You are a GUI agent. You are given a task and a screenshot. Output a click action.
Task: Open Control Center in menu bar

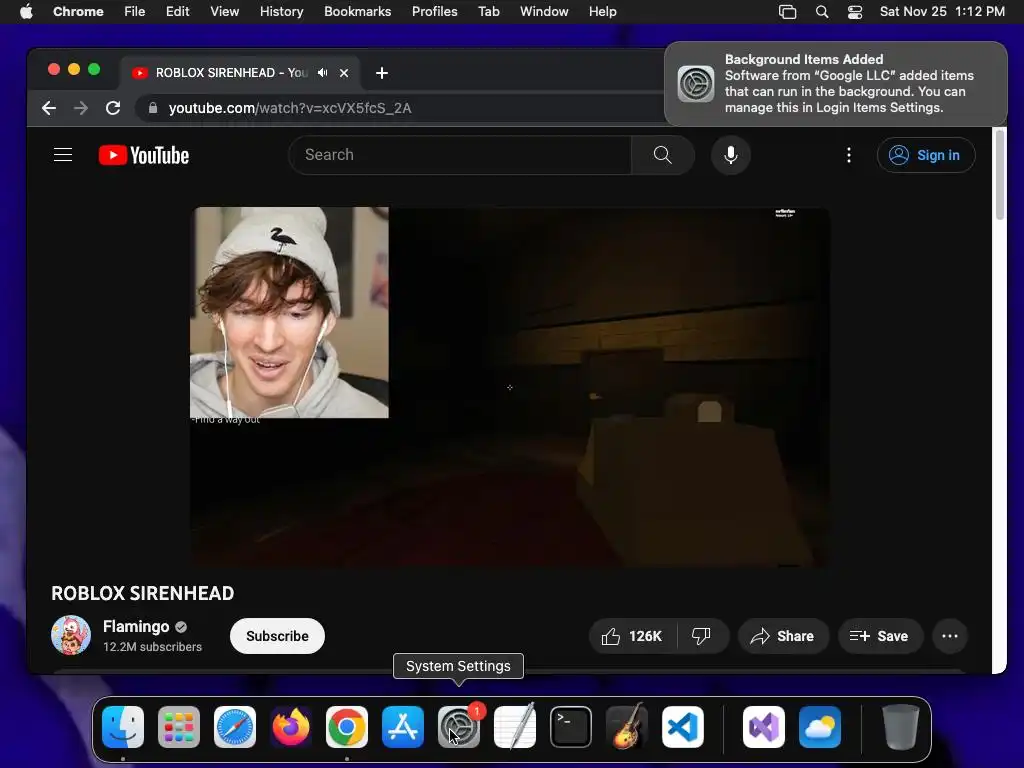click(x=855, y=12)
